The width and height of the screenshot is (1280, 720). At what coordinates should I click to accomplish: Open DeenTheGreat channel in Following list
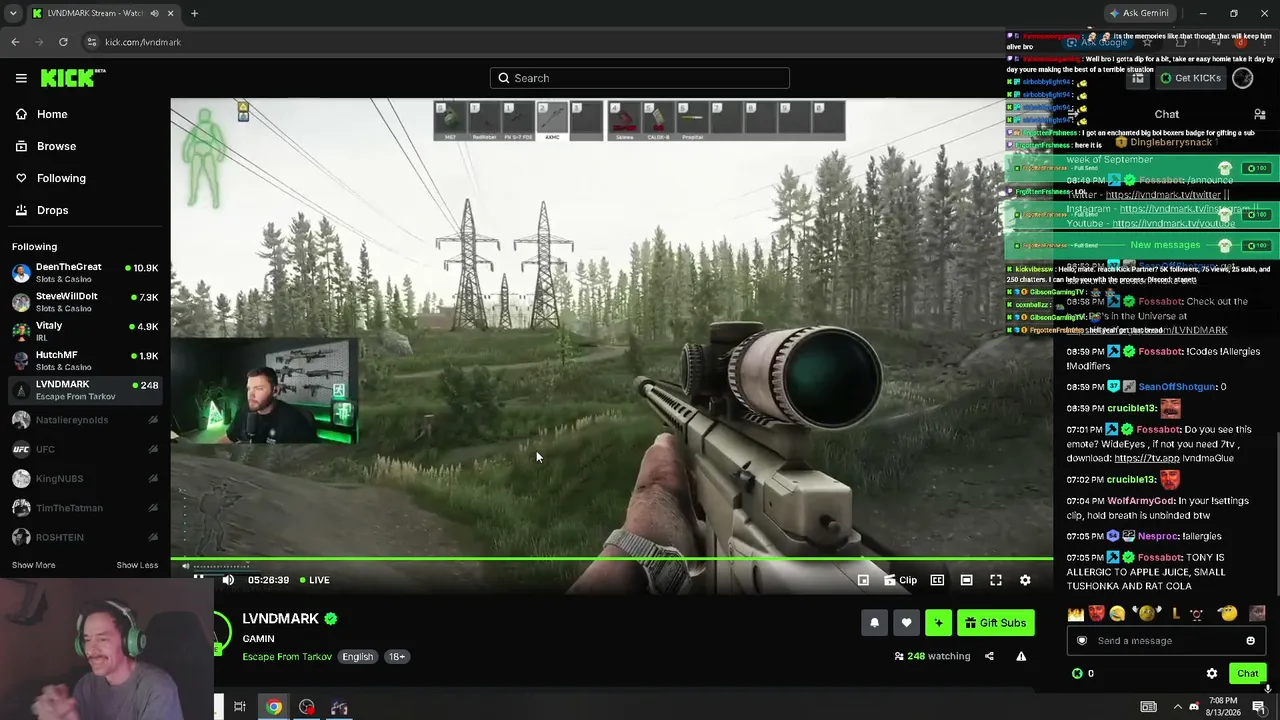(85, 273)
